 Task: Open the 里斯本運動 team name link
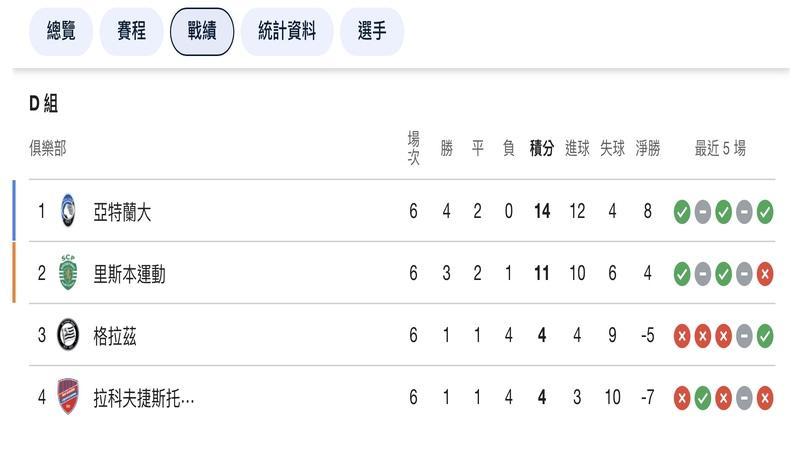pos(129,274)
